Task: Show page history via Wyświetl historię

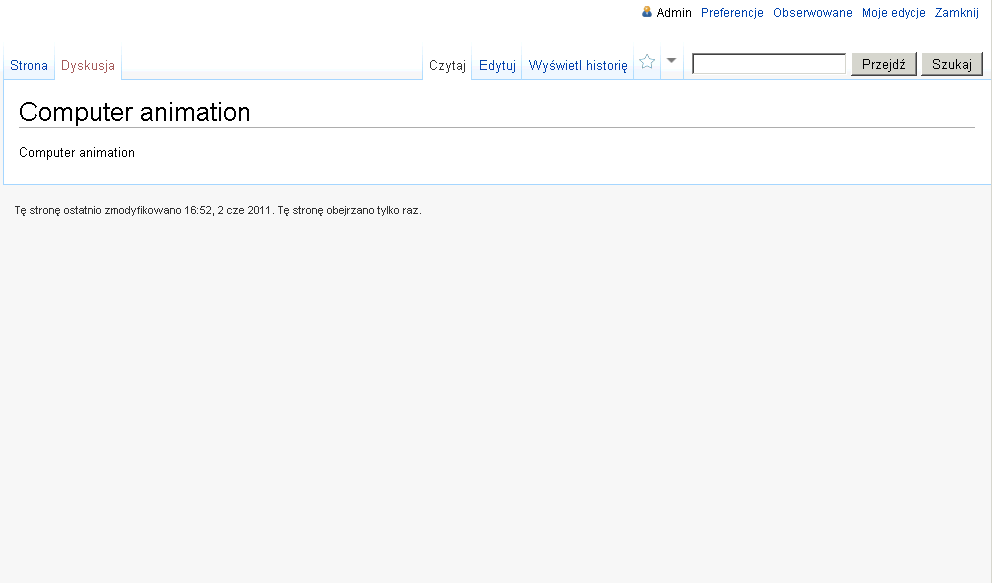Action: click(577, 66)
